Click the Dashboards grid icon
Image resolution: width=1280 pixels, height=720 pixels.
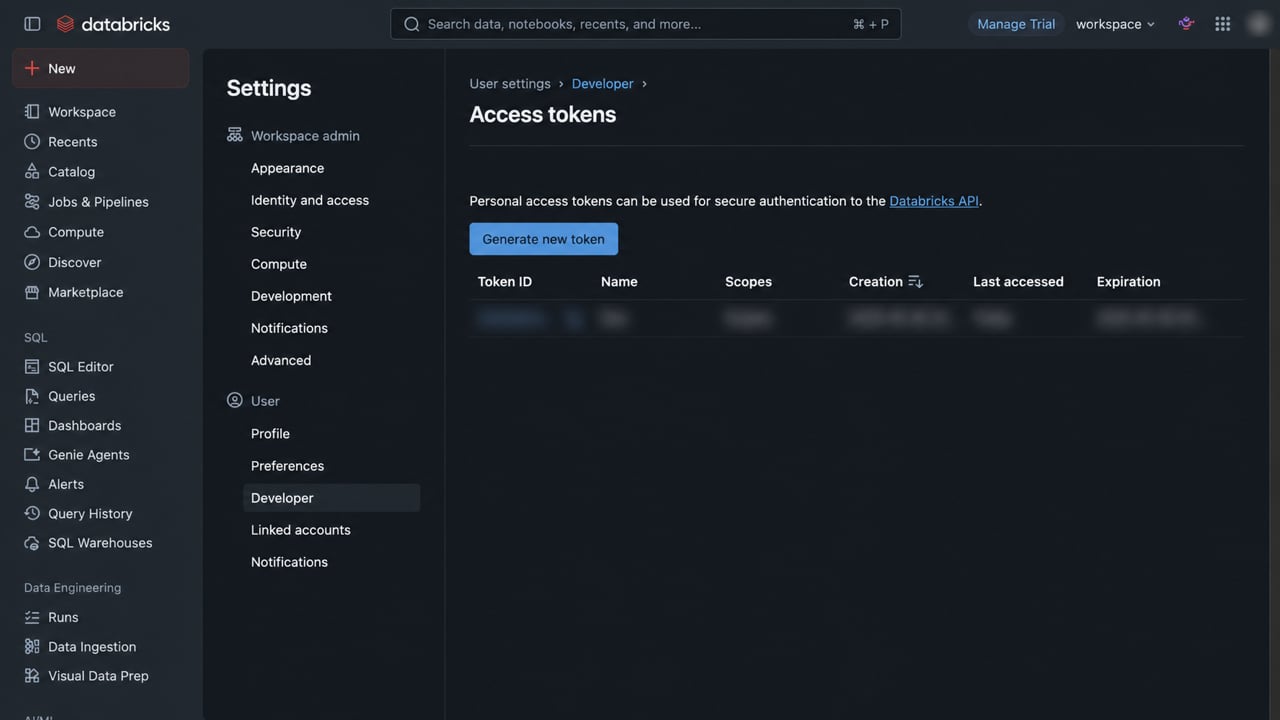(x=32, y=425)
